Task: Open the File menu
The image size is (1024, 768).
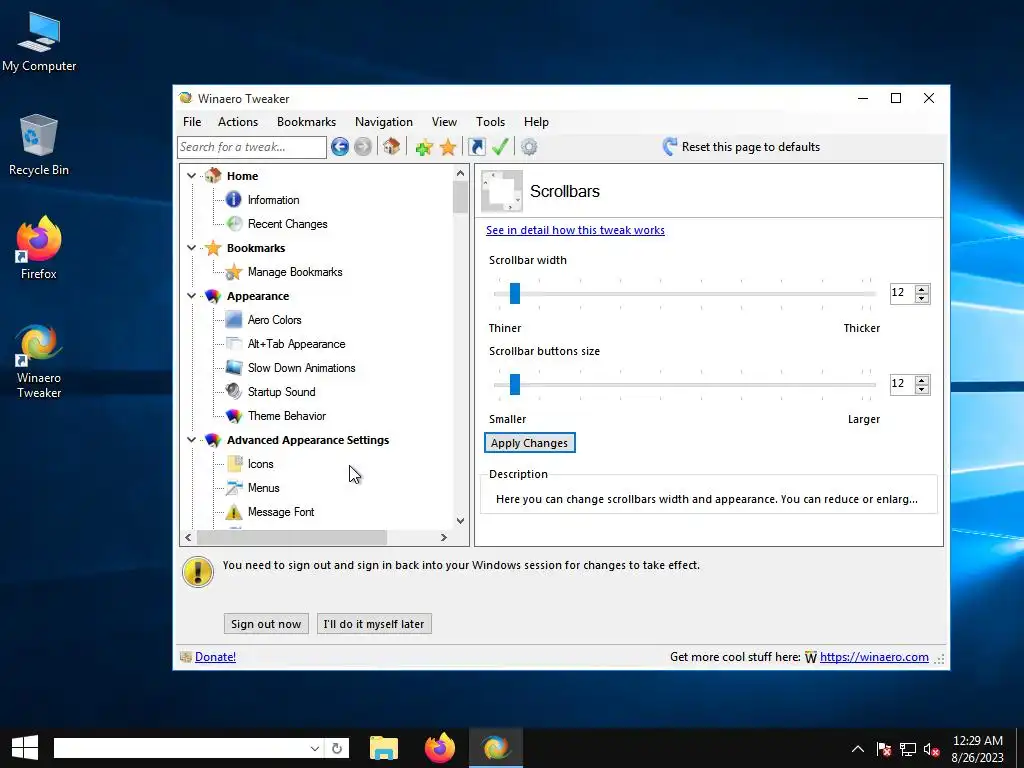Action: tap(192, 122)
